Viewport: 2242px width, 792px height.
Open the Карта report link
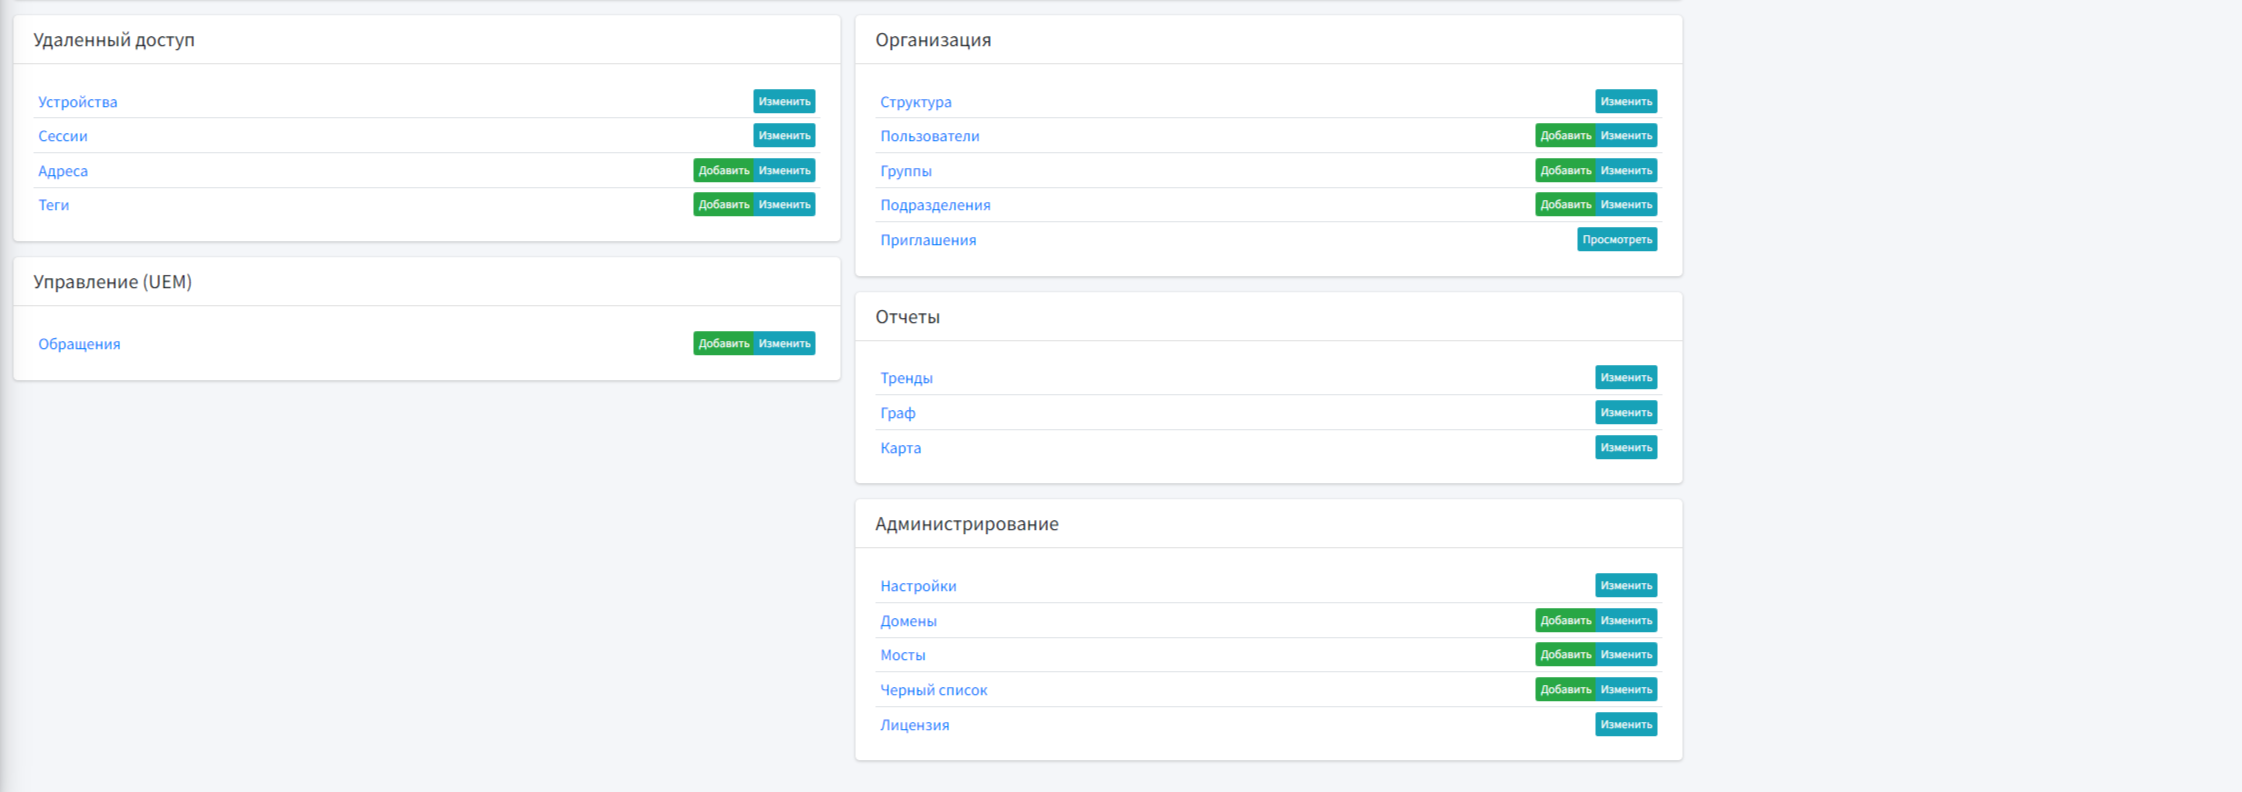coord(901,448)
